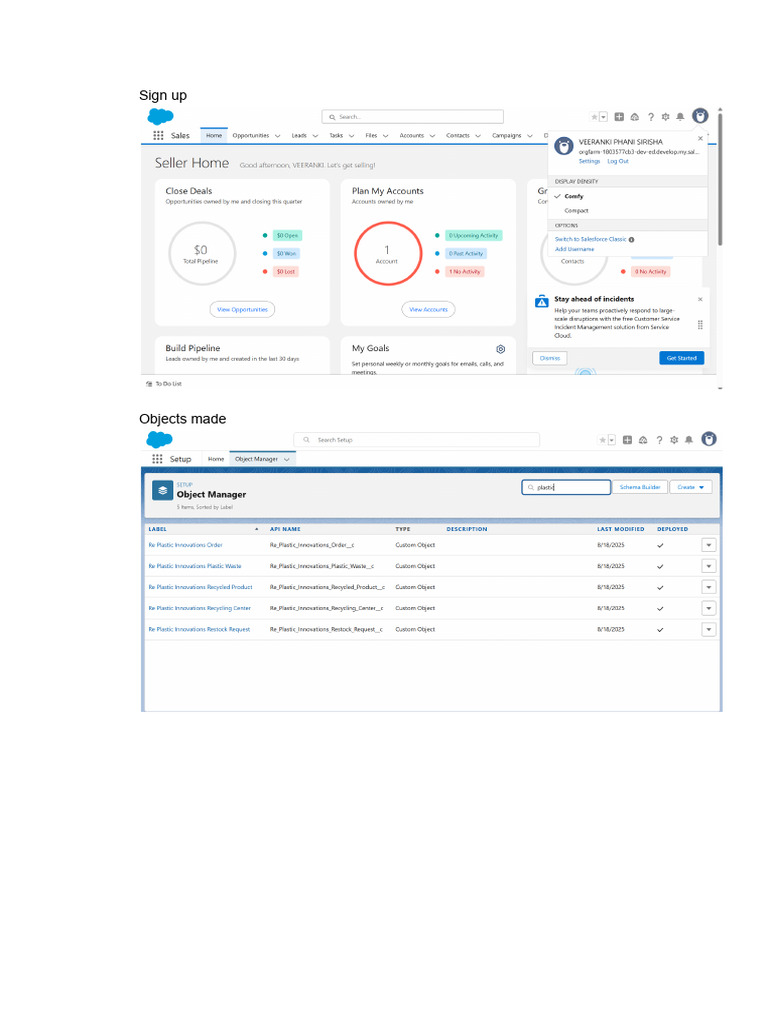Open setup gear in the Setup header
The image size is (768, 1024).
coord(674,440)
